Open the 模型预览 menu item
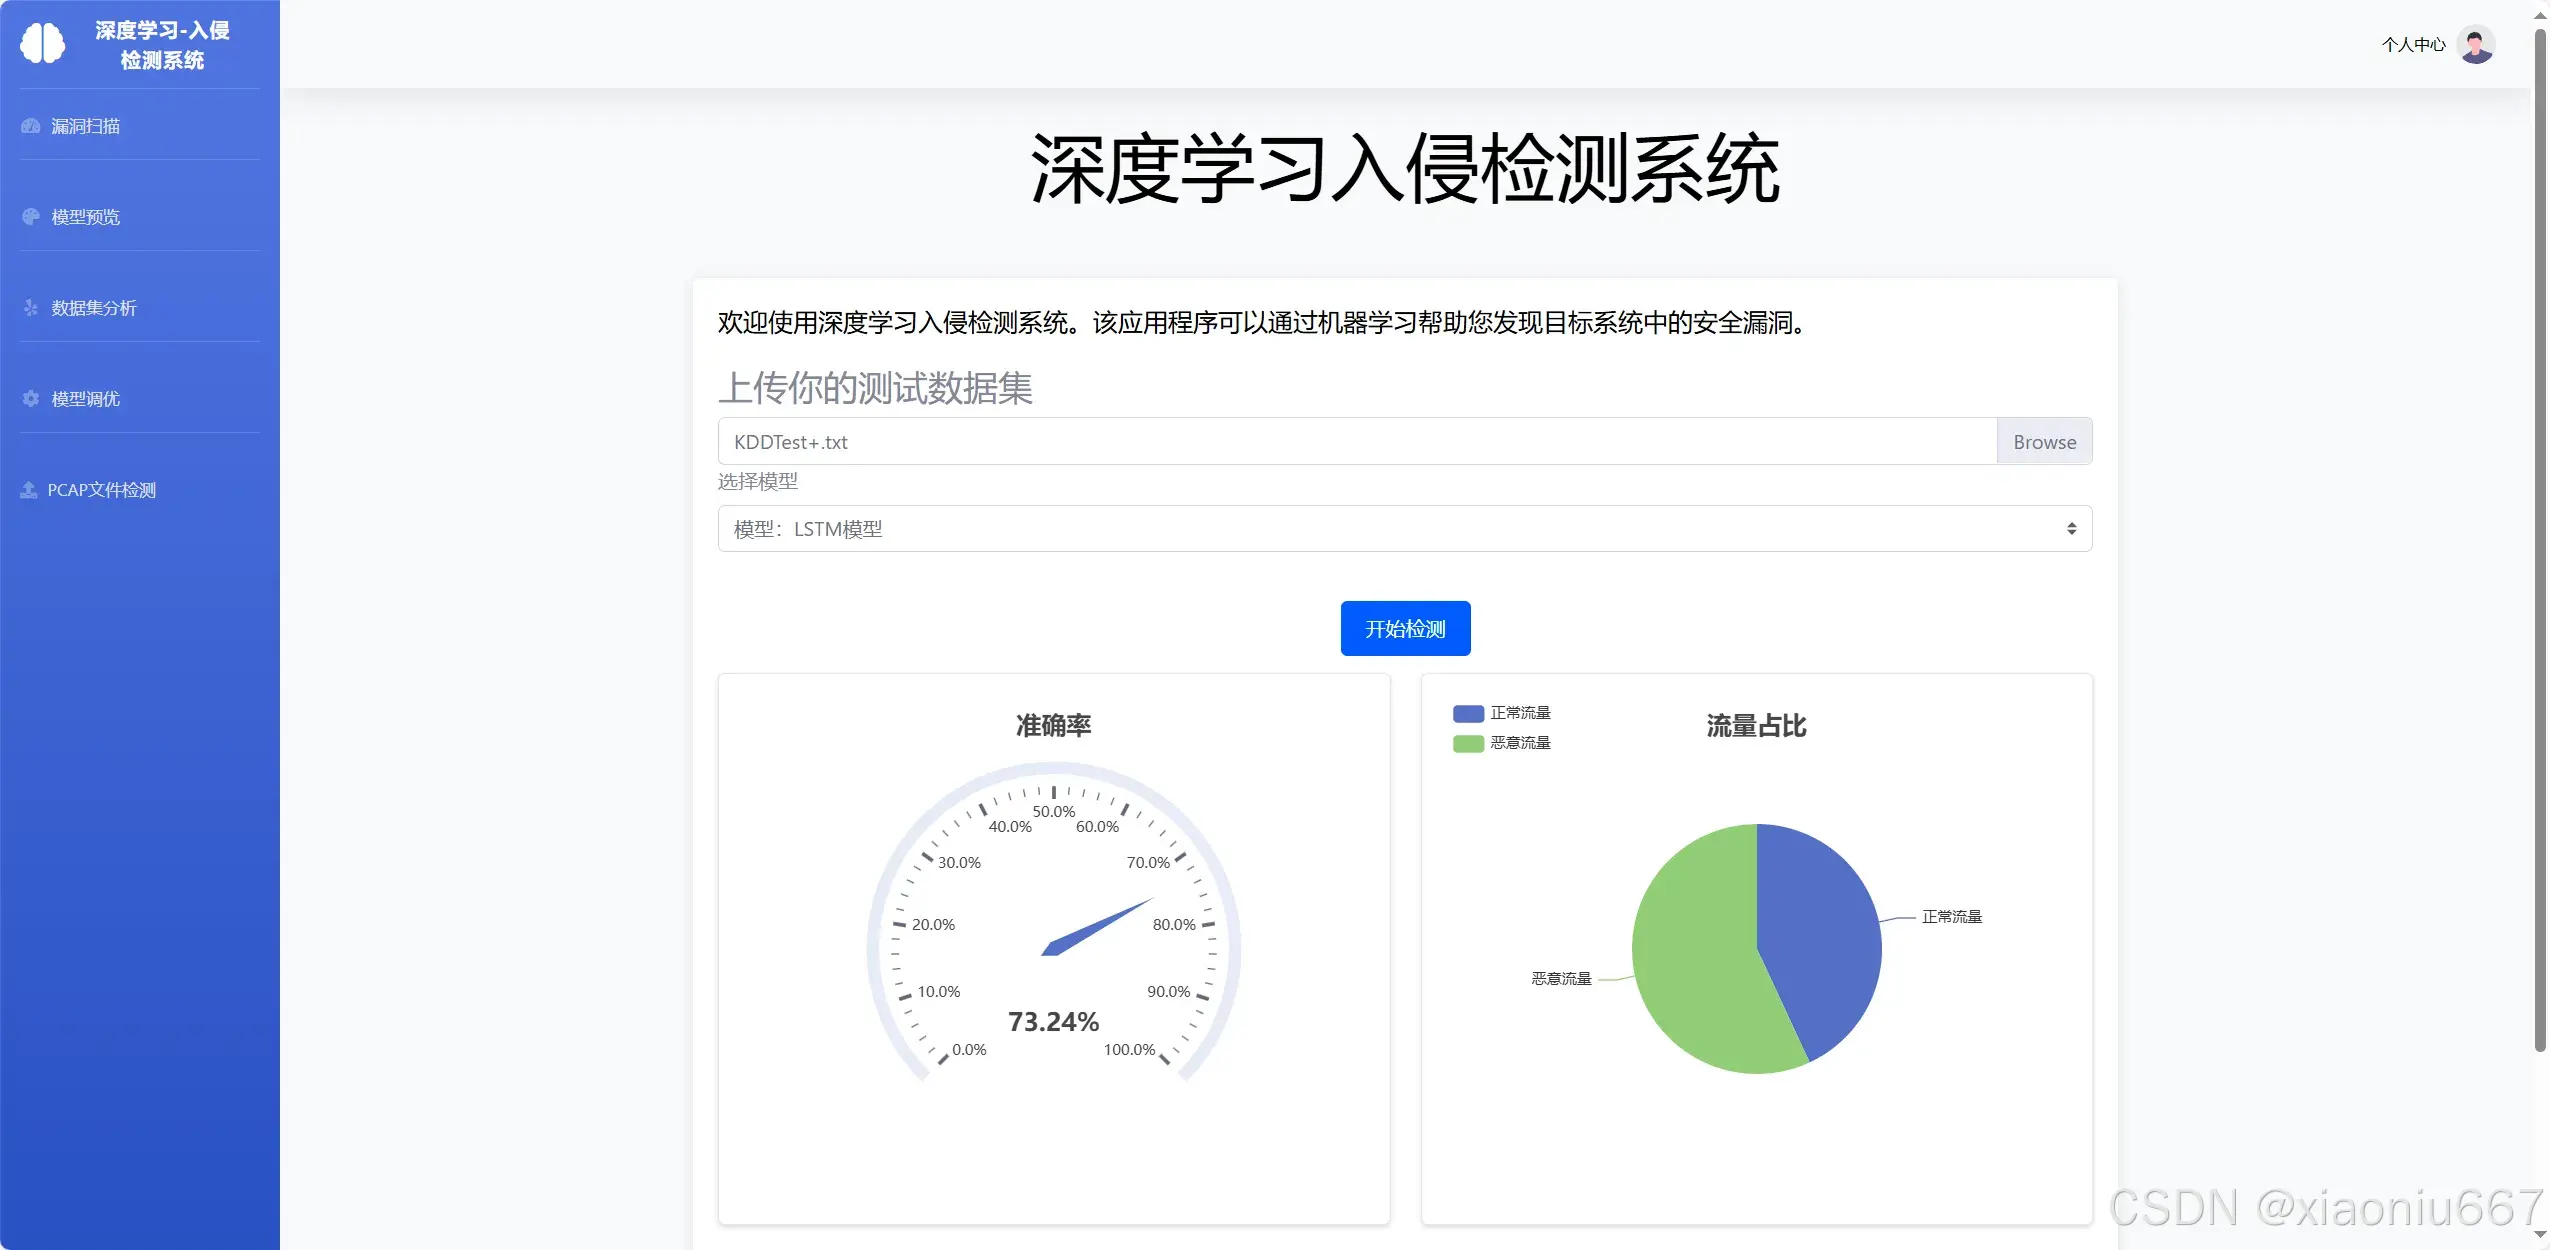This screenshot has width=2550, height=1250. (86, 217)
